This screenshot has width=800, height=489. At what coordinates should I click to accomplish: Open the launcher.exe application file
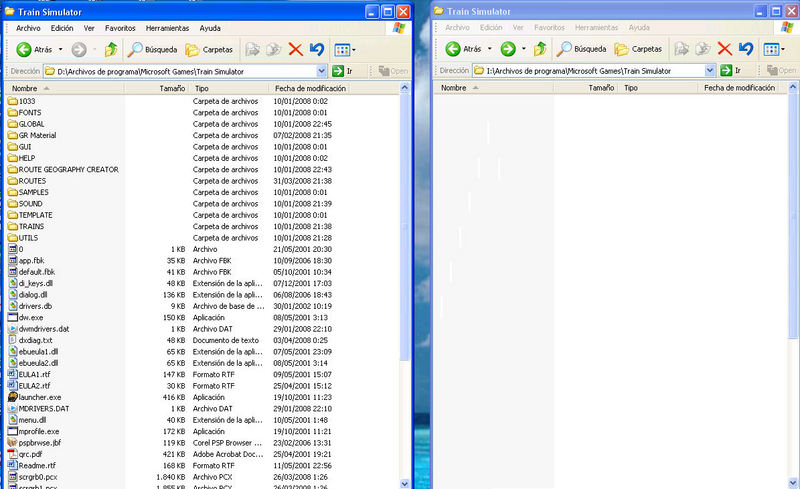click(40, 397)
